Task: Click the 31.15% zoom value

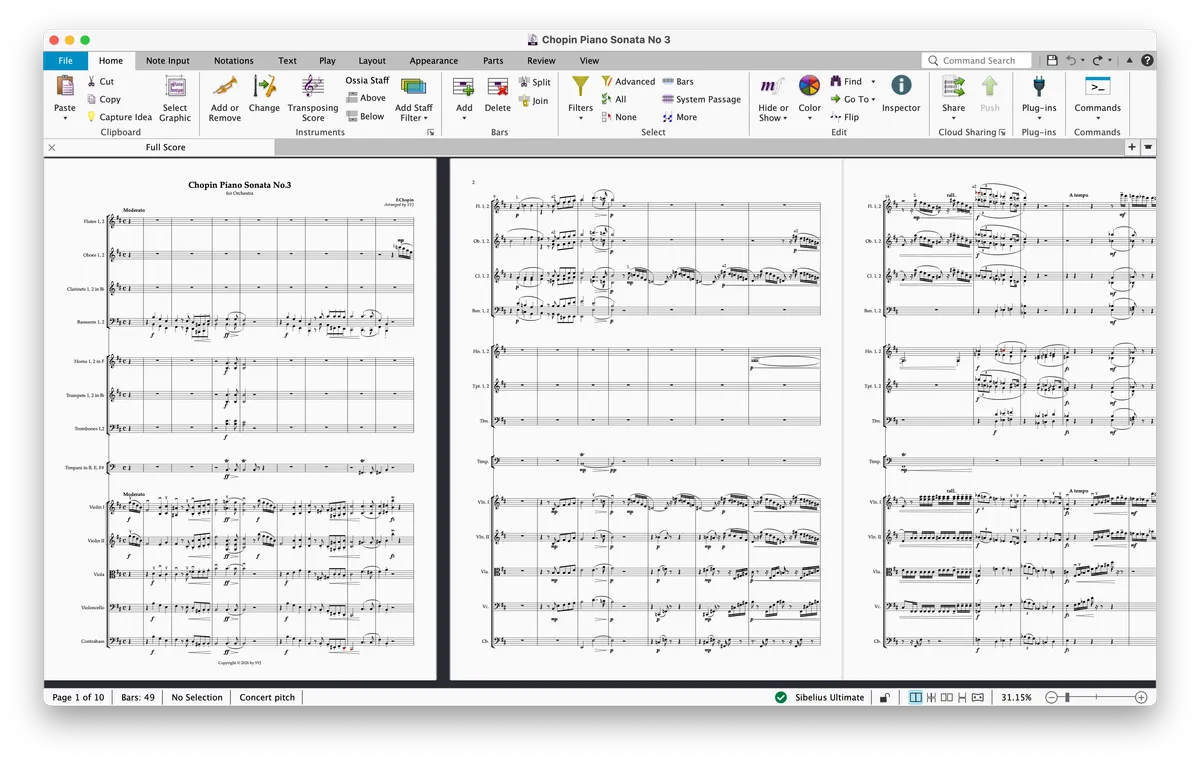Action: (x=1016, y=697)
